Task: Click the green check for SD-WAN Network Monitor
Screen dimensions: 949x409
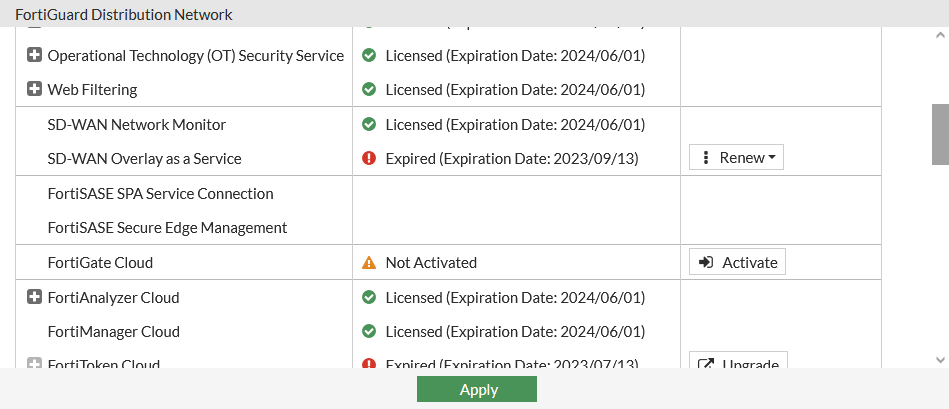Action: [369, 124]
